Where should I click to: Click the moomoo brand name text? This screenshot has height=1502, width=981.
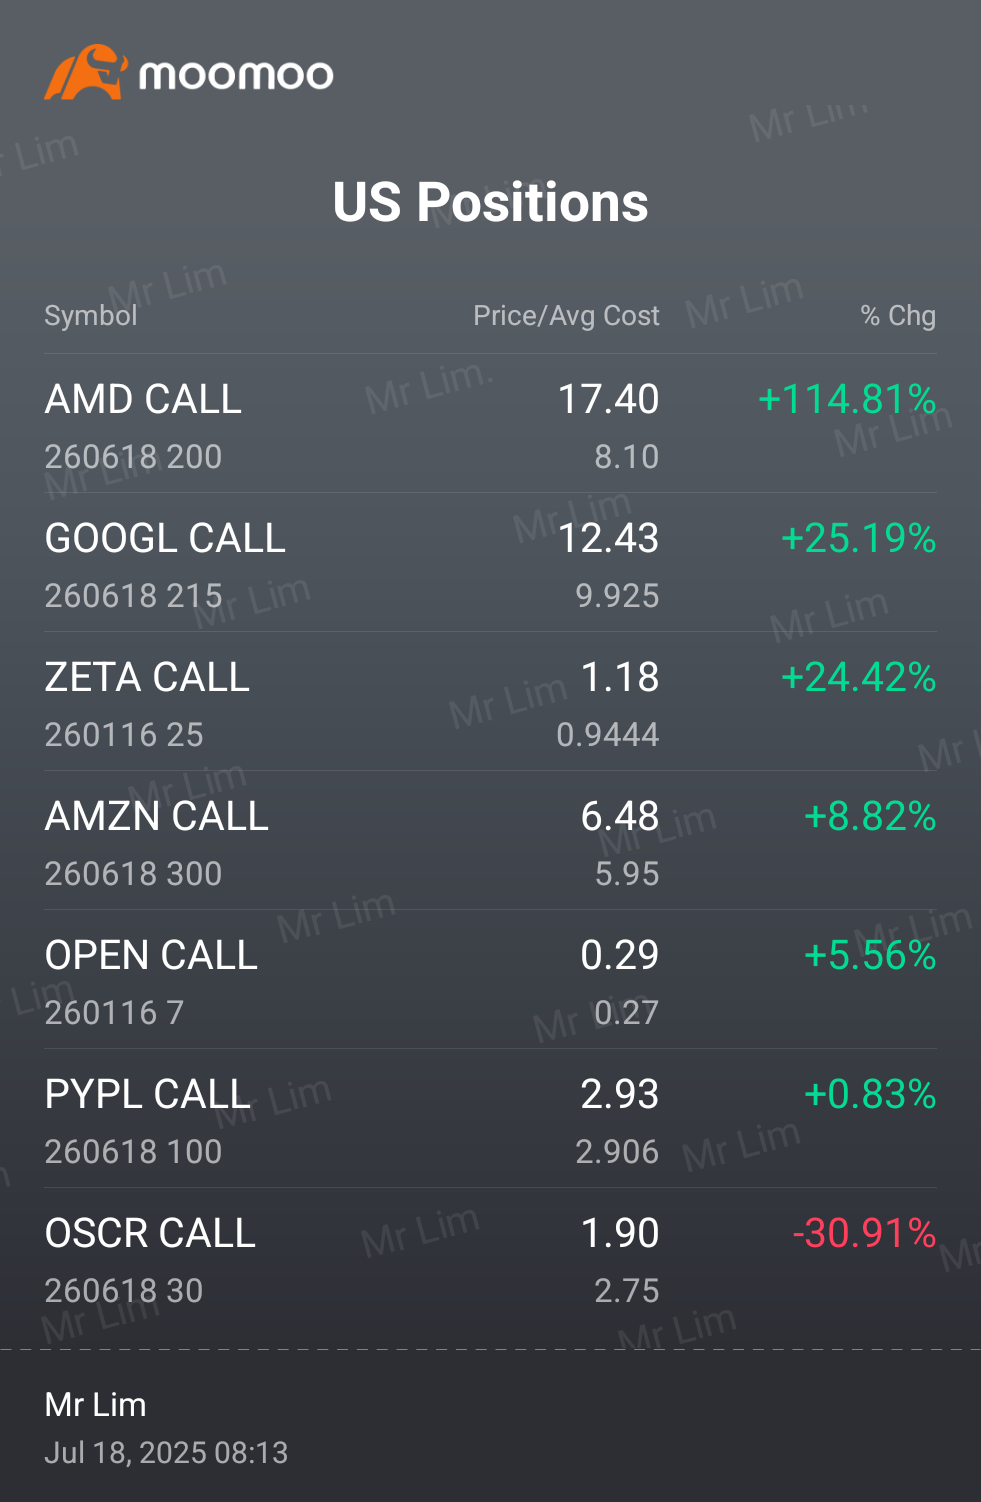236,75
